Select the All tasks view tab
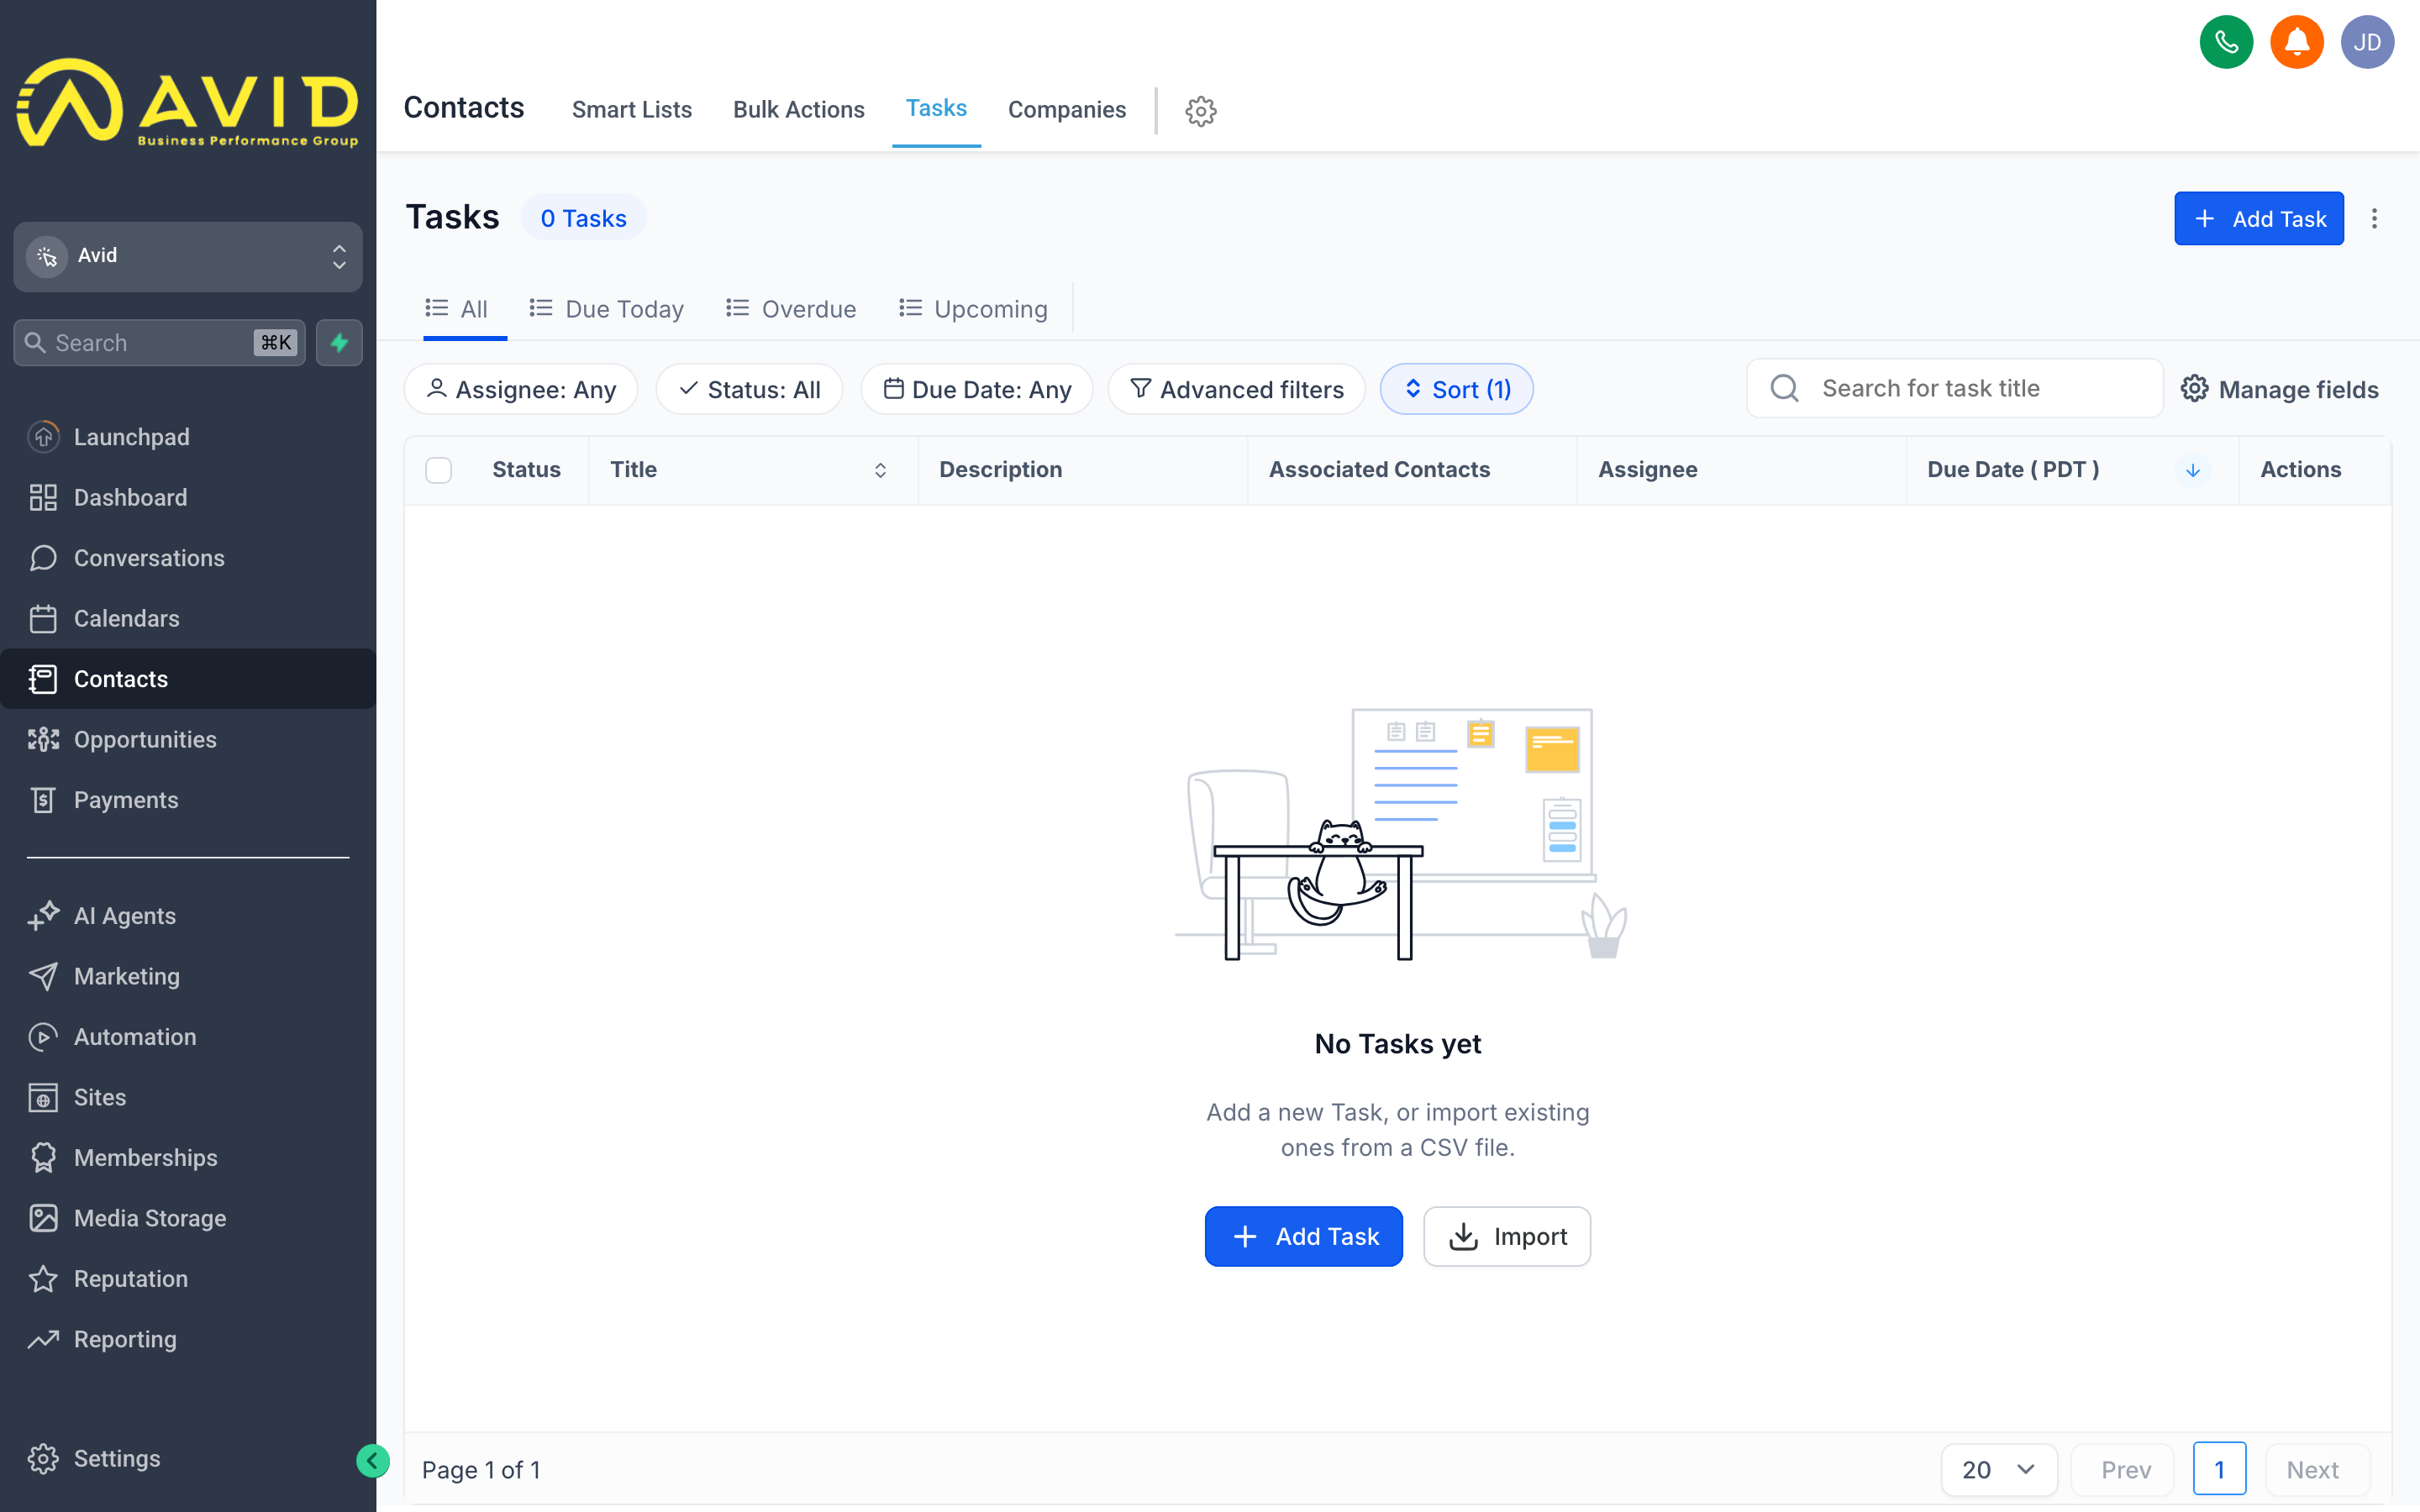2420x1512 pixels. [456, 309]
